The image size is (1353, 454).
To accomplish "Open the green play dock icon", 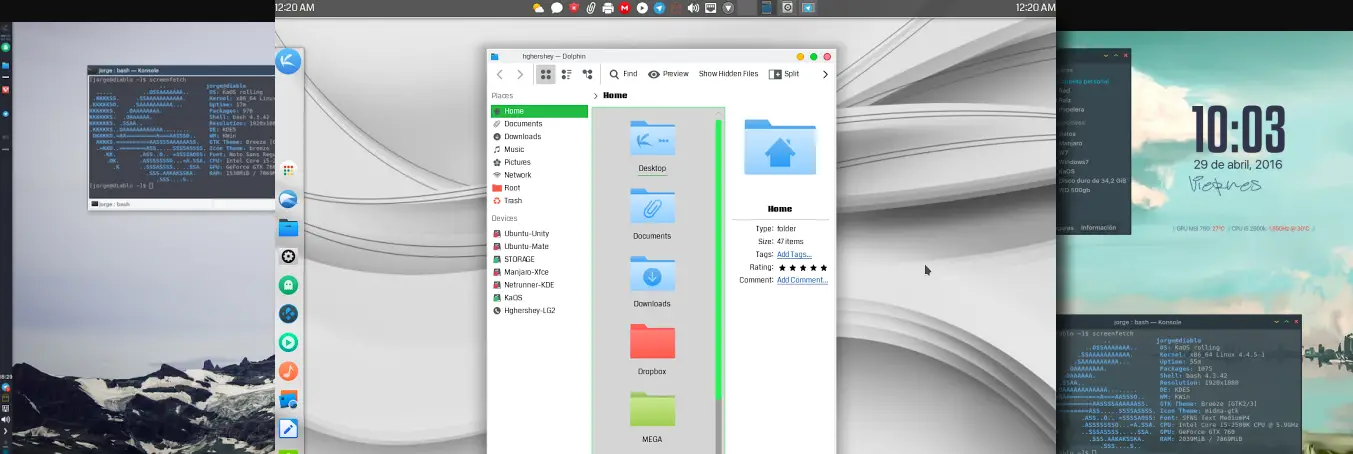I will pyautogui.click(x=288, y=342).
